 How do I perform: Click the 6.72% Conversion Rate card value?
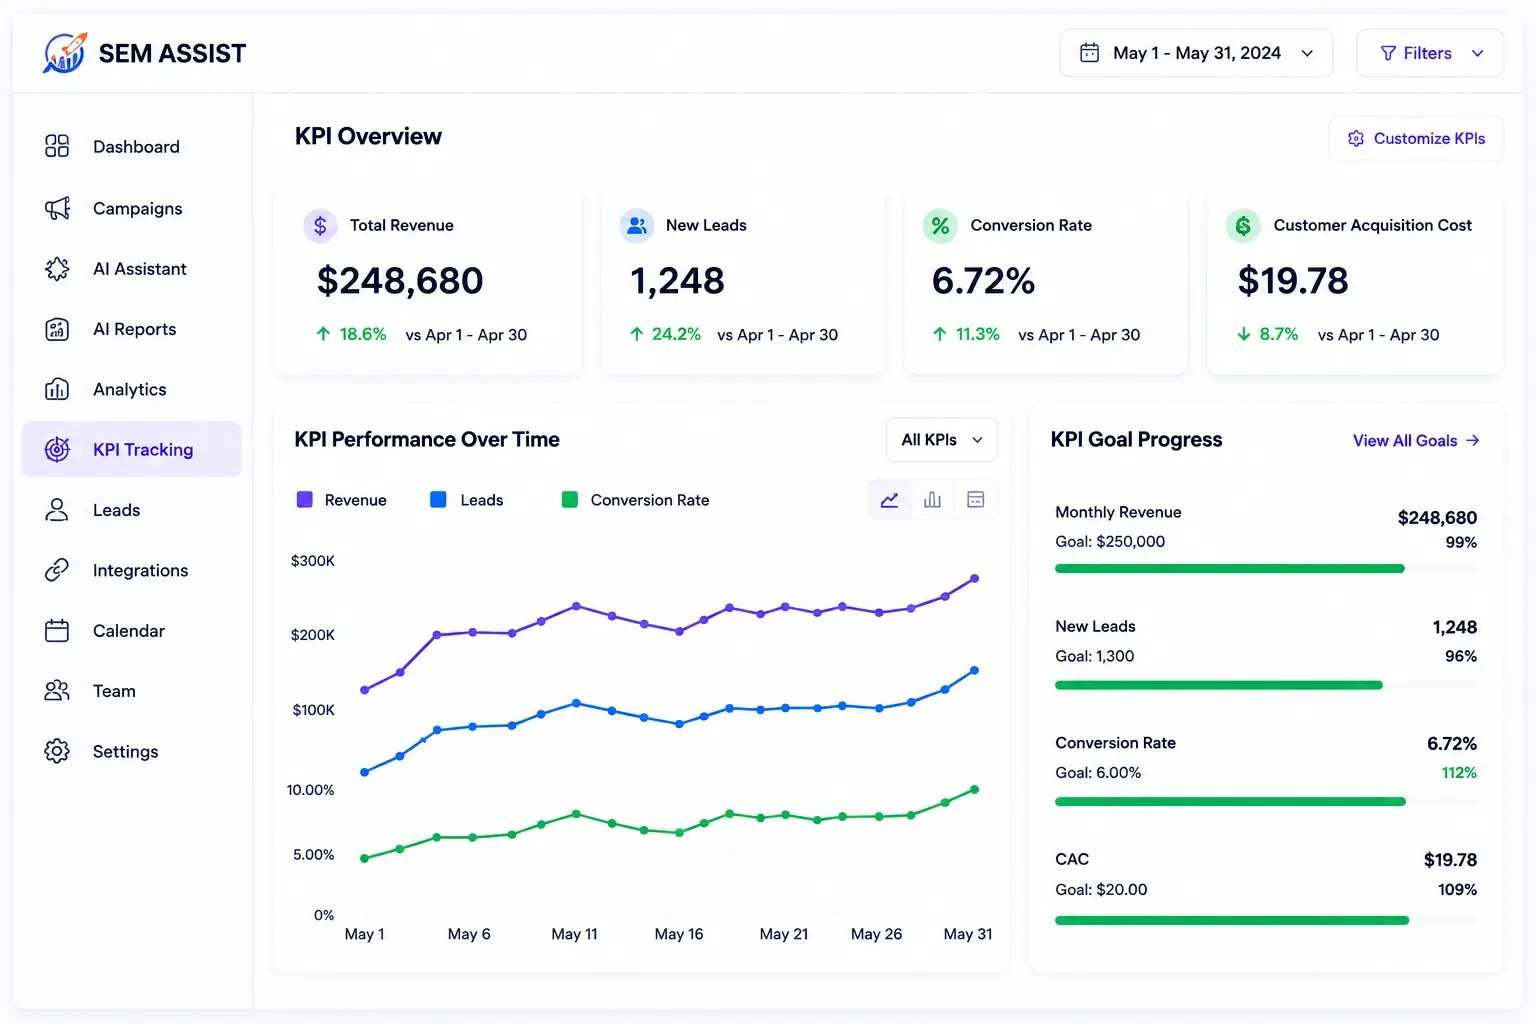click(983, 281)
